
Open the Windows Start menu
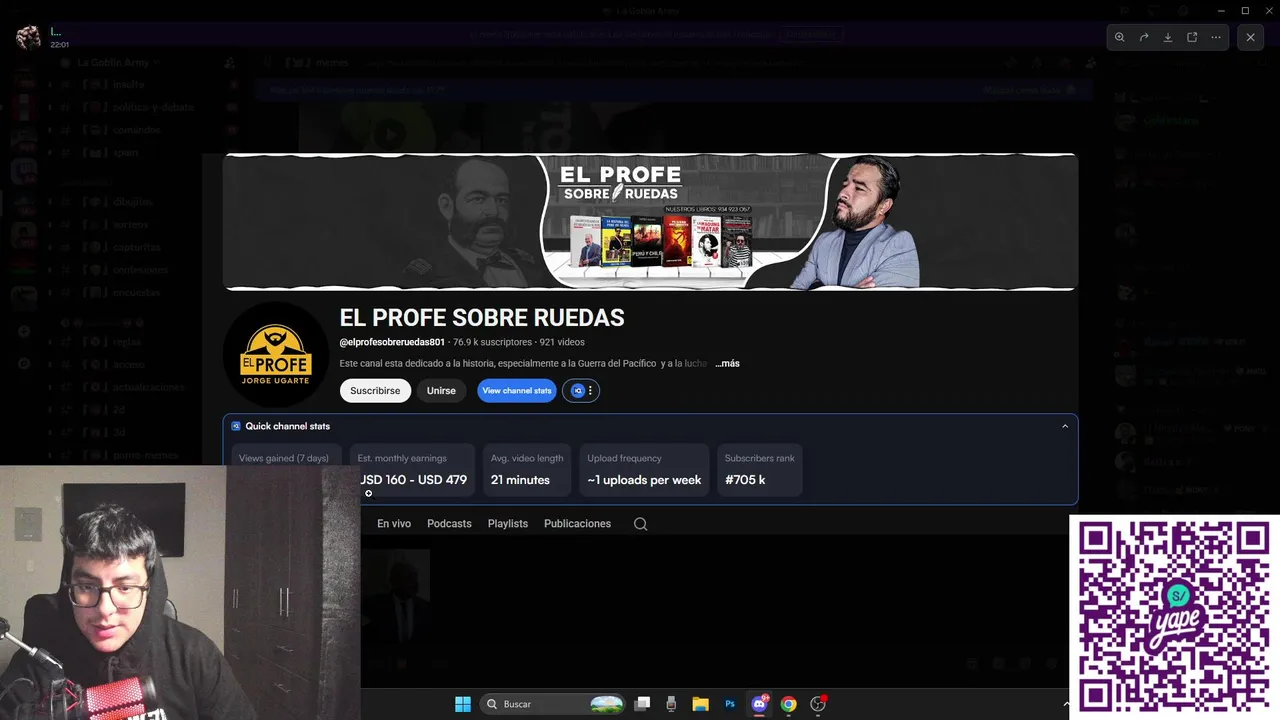[463, 704]
